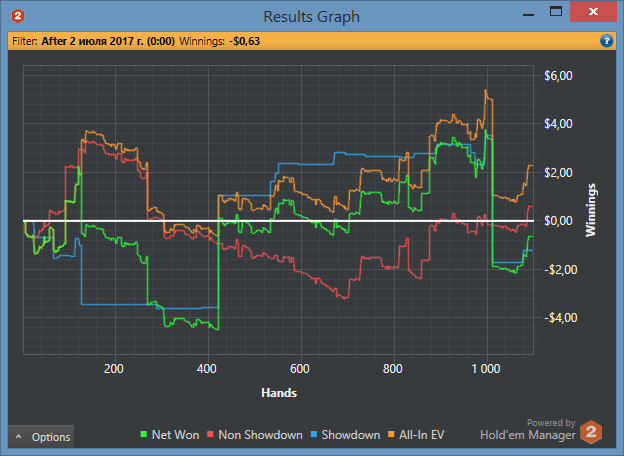Click the '-$2,00' y-axis label
This screenshot has width=624, height=456.
561,269
